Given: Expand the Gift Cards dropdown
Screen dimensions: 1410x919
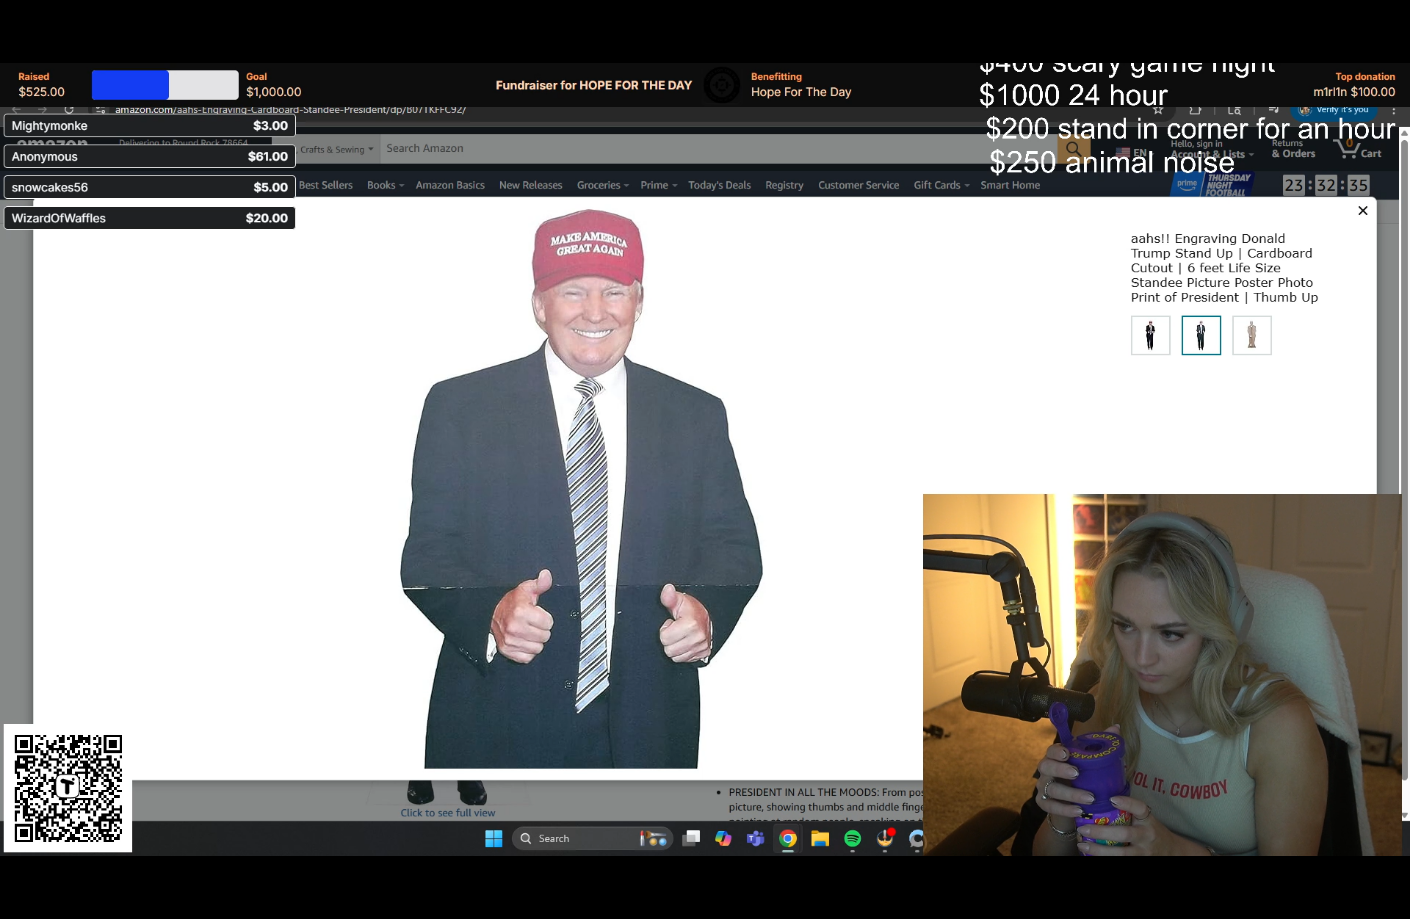Looking at the screenshot, I should 942,185.
